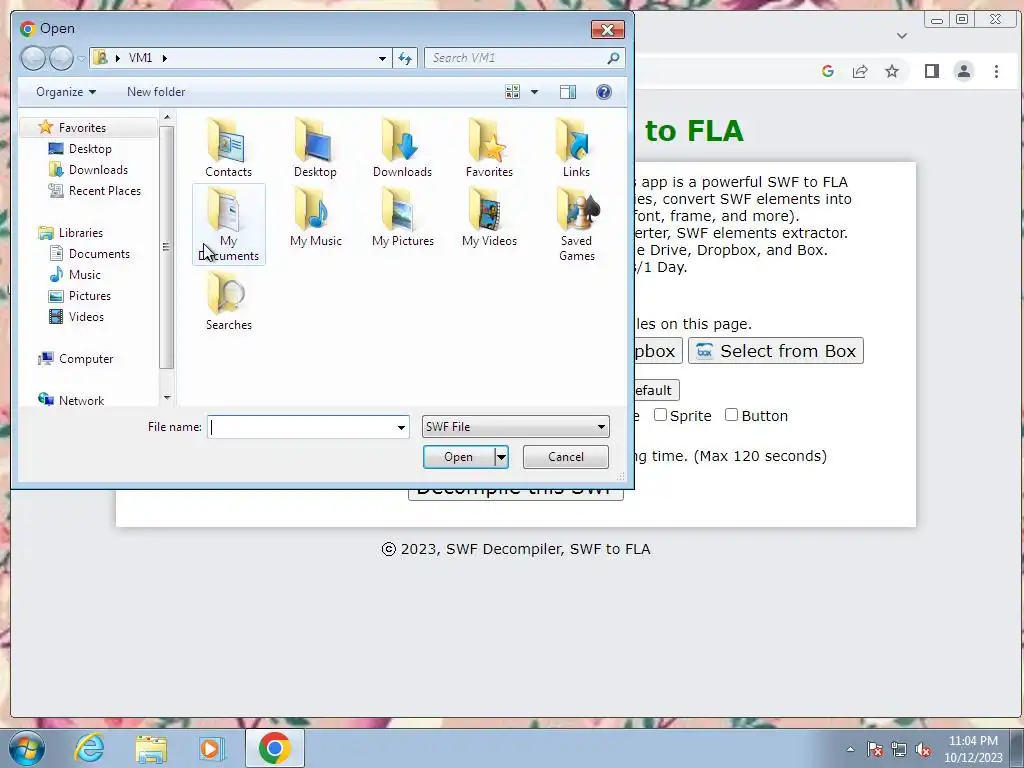Open the Contacts folder

click(228, 148)
